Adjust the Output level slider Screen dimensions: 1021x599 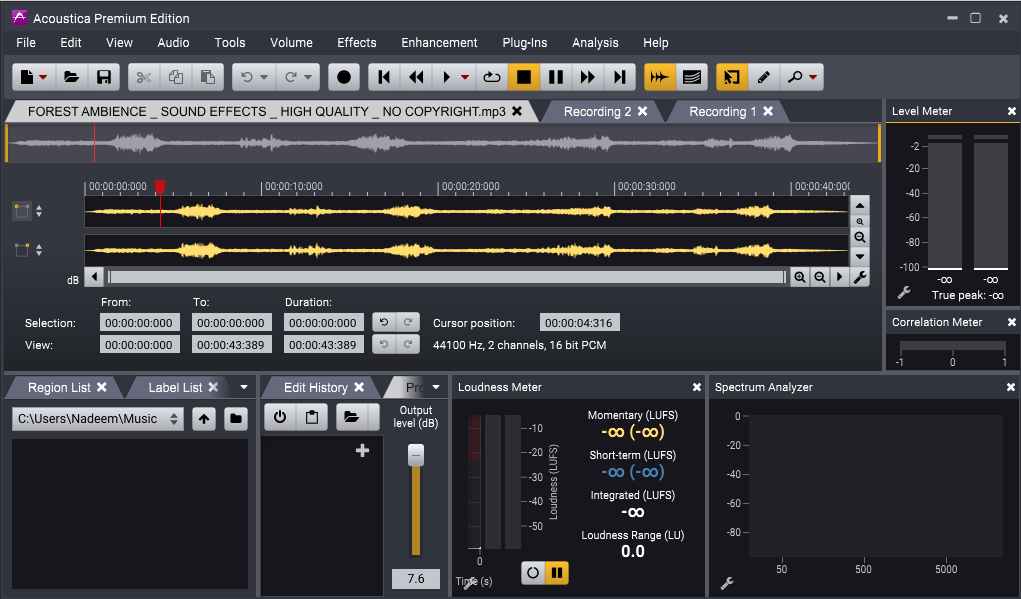[416, 455]
